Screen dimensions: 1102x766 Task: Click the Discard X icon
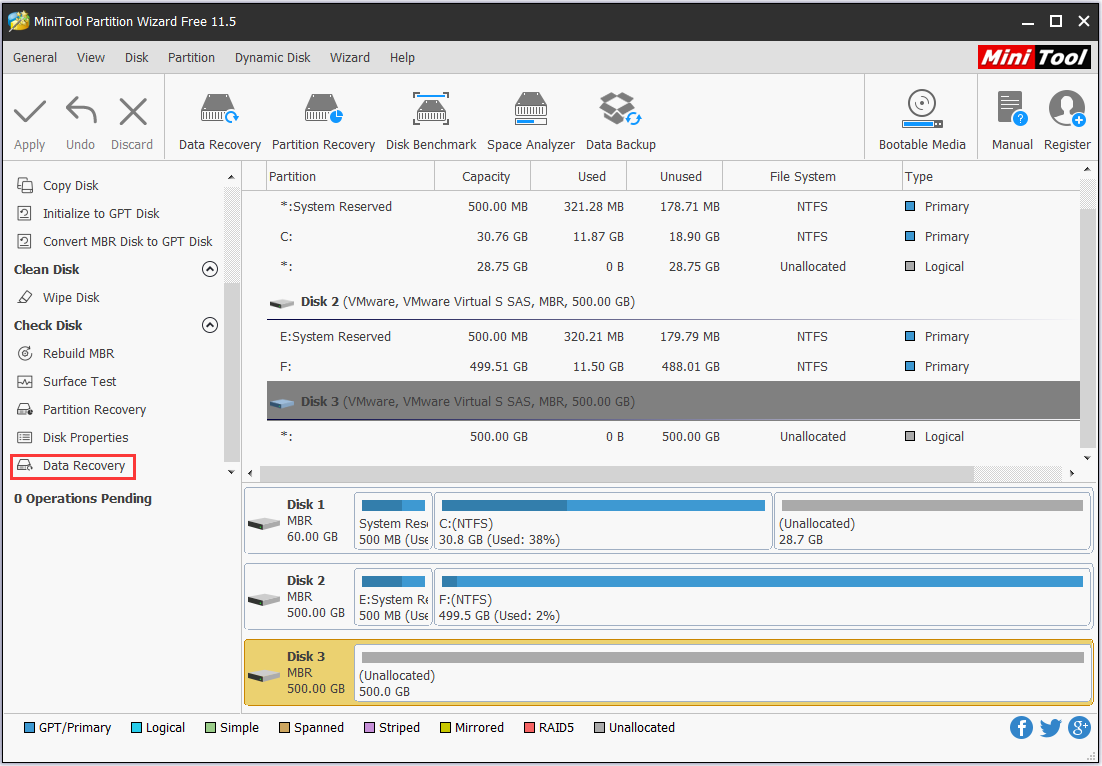point(133,112)
